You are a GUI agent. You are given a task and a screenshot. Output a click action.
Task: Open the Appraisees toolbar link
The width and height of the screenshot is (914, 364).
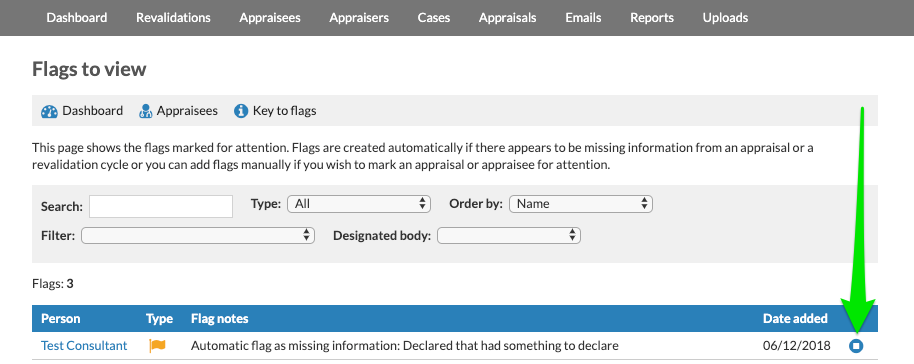187,111
